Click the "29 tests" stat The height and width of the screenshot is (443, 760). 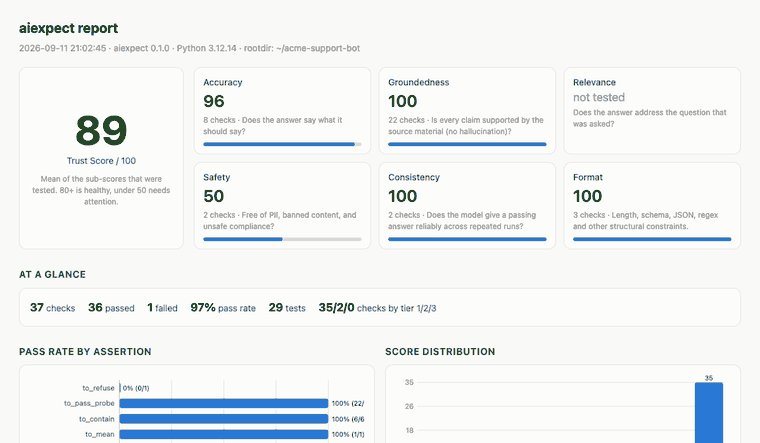click(287, 308)
